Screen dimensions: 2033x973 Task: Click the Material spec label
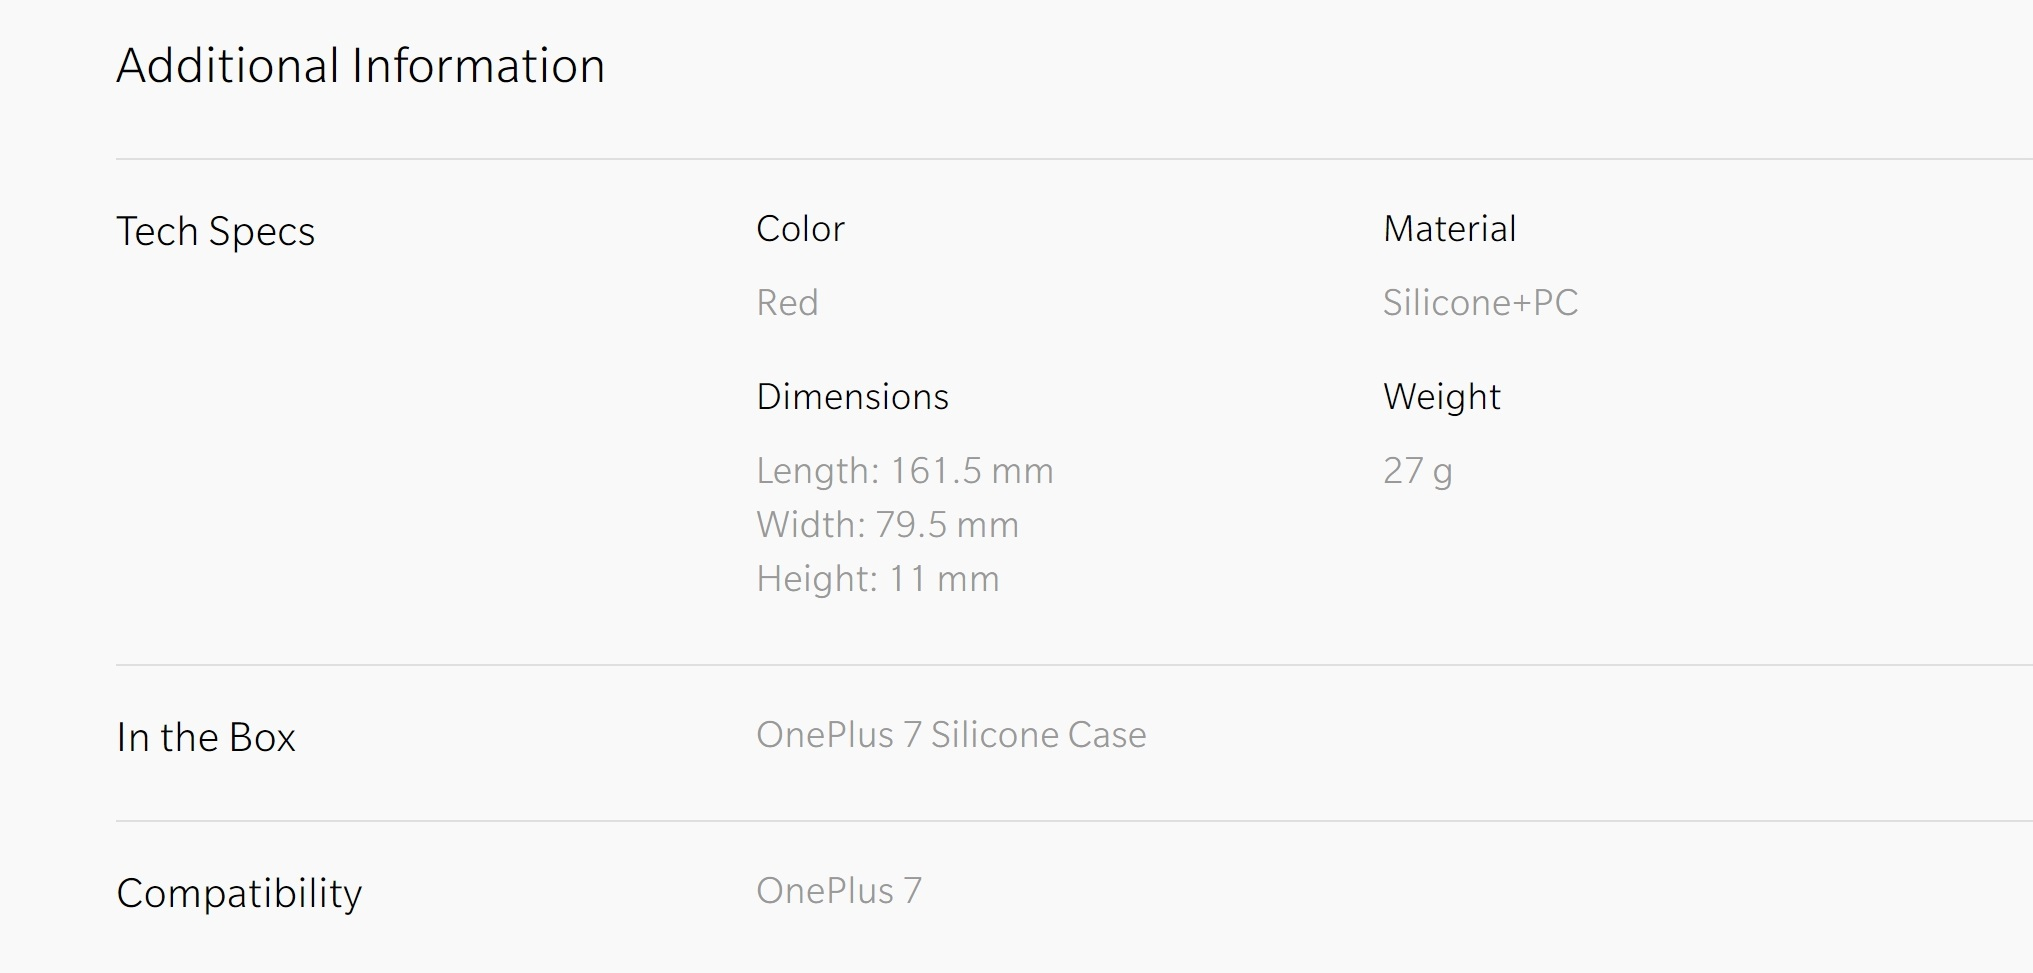(1450, 229)
